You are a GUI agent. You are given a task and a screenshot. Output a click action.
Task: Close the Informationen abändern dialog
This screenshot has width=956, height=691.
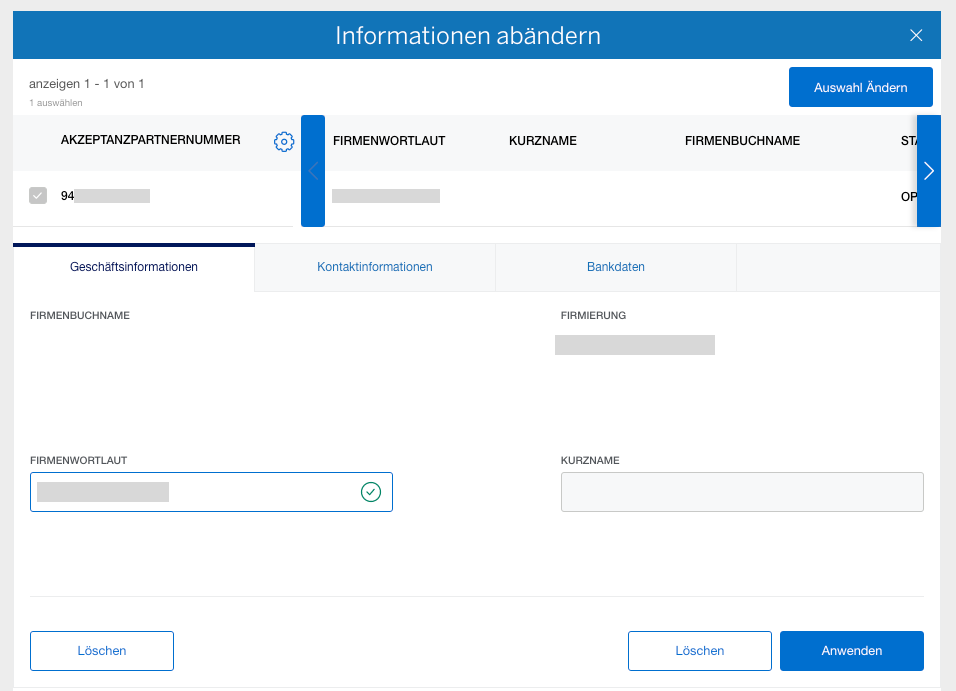pyautogui.click(x=916, y=34)
